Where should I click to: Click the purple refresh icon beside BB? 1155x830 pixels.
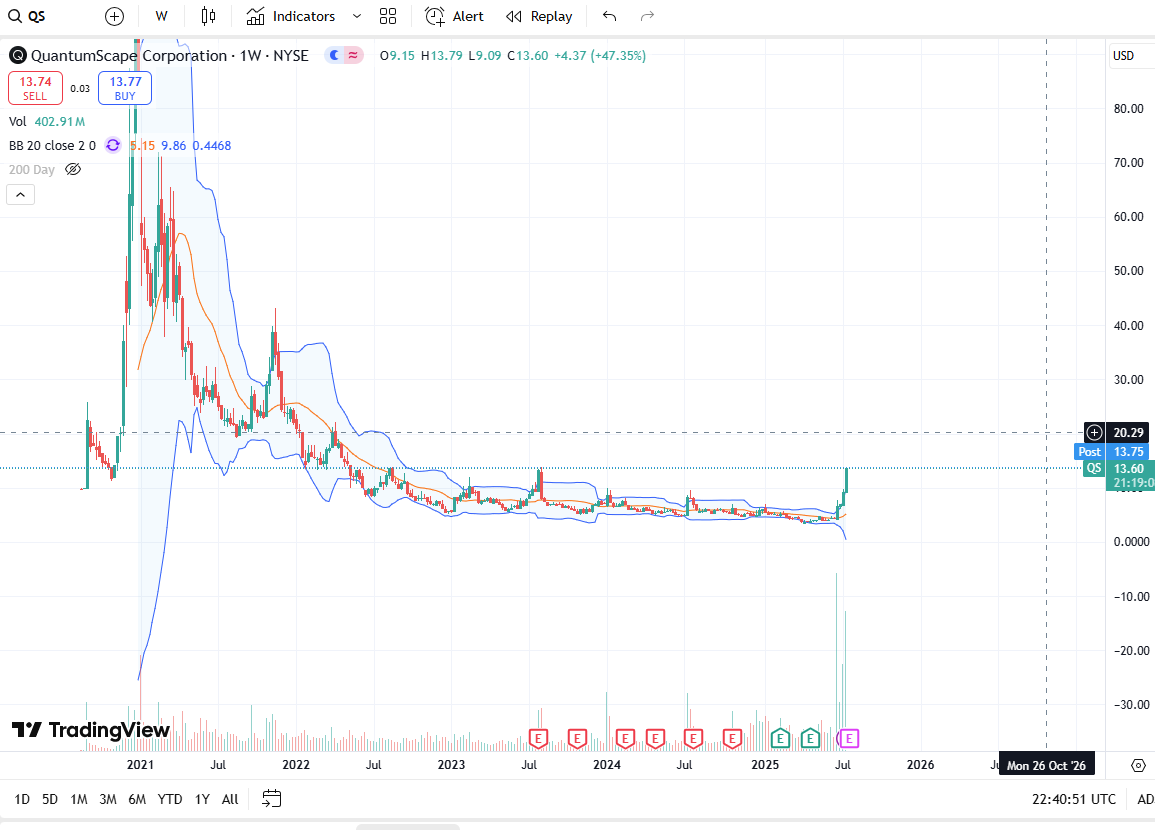click(x=113, y=145)
